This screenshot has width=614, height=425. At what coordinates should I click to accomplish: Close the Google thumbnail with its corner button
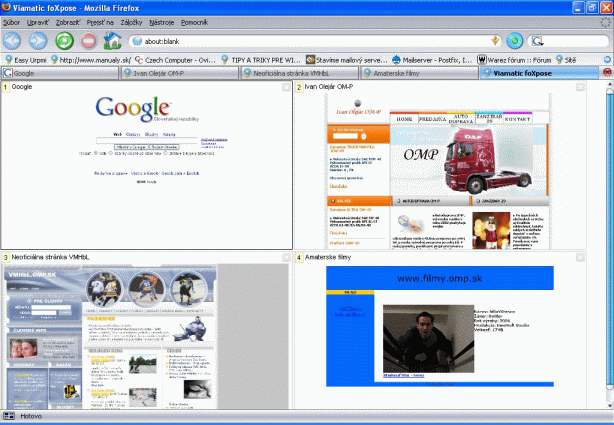click(286, 87)
